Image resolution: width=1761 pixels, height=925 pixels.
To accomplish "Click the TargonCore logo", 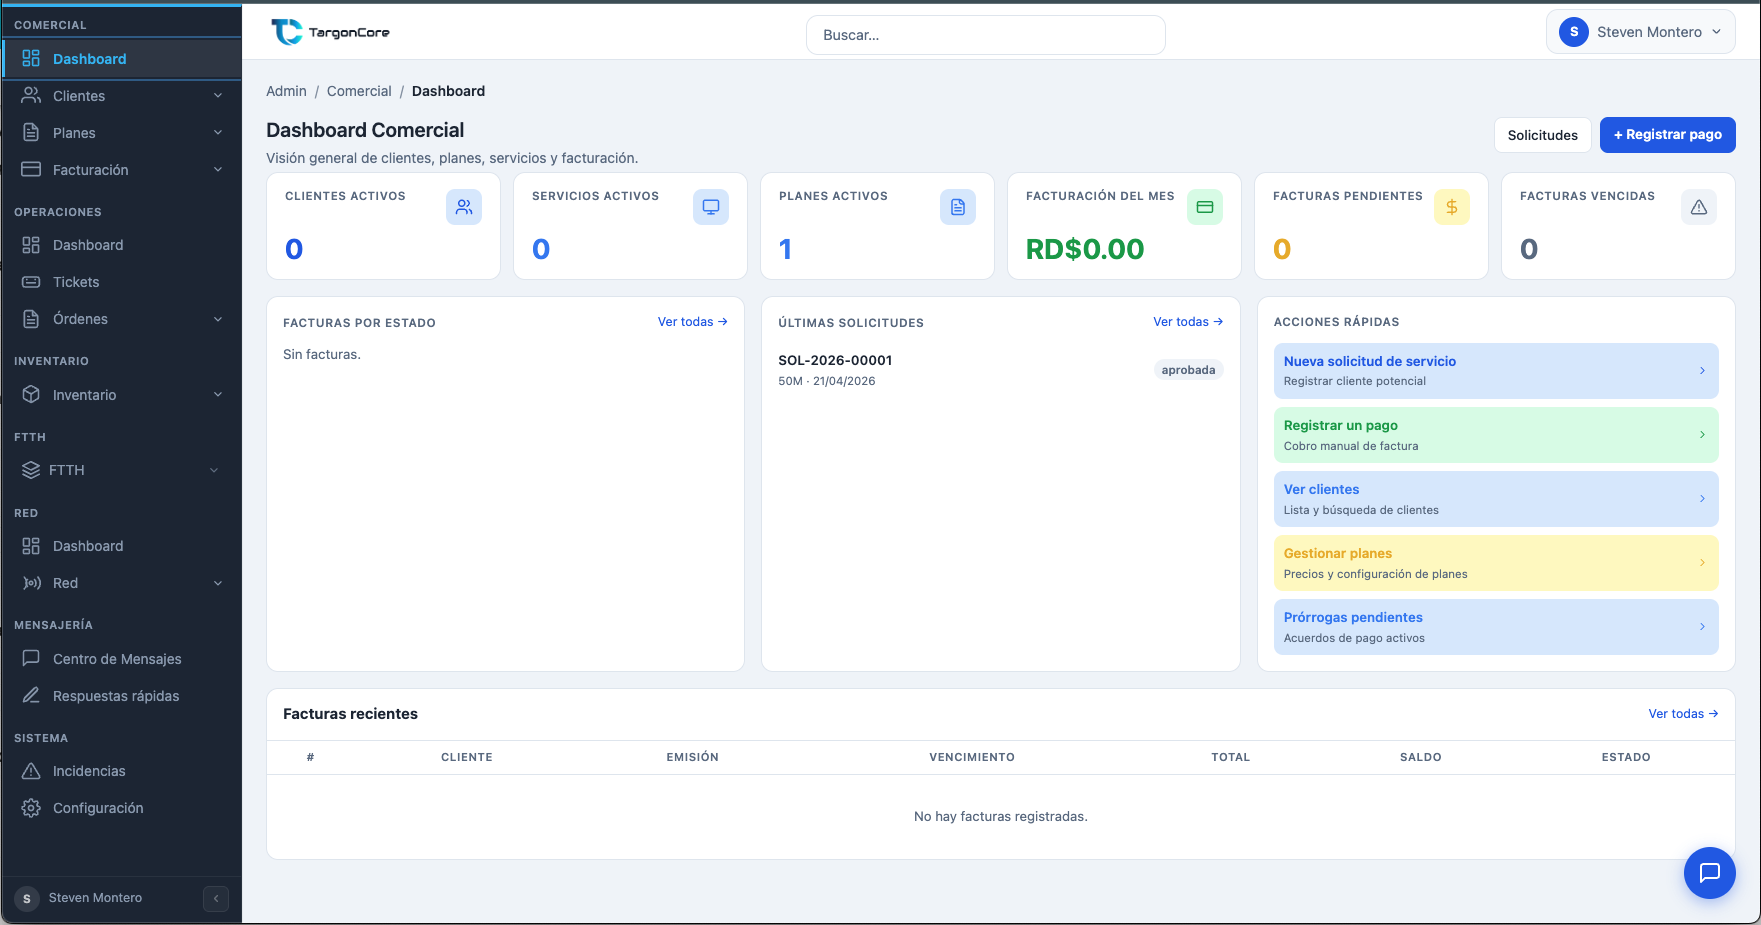I will (x=330, y=33).
